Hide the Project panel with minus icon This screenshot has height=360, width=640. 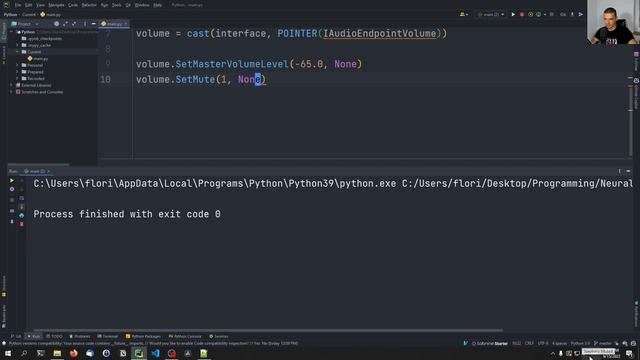pos(93,24)
